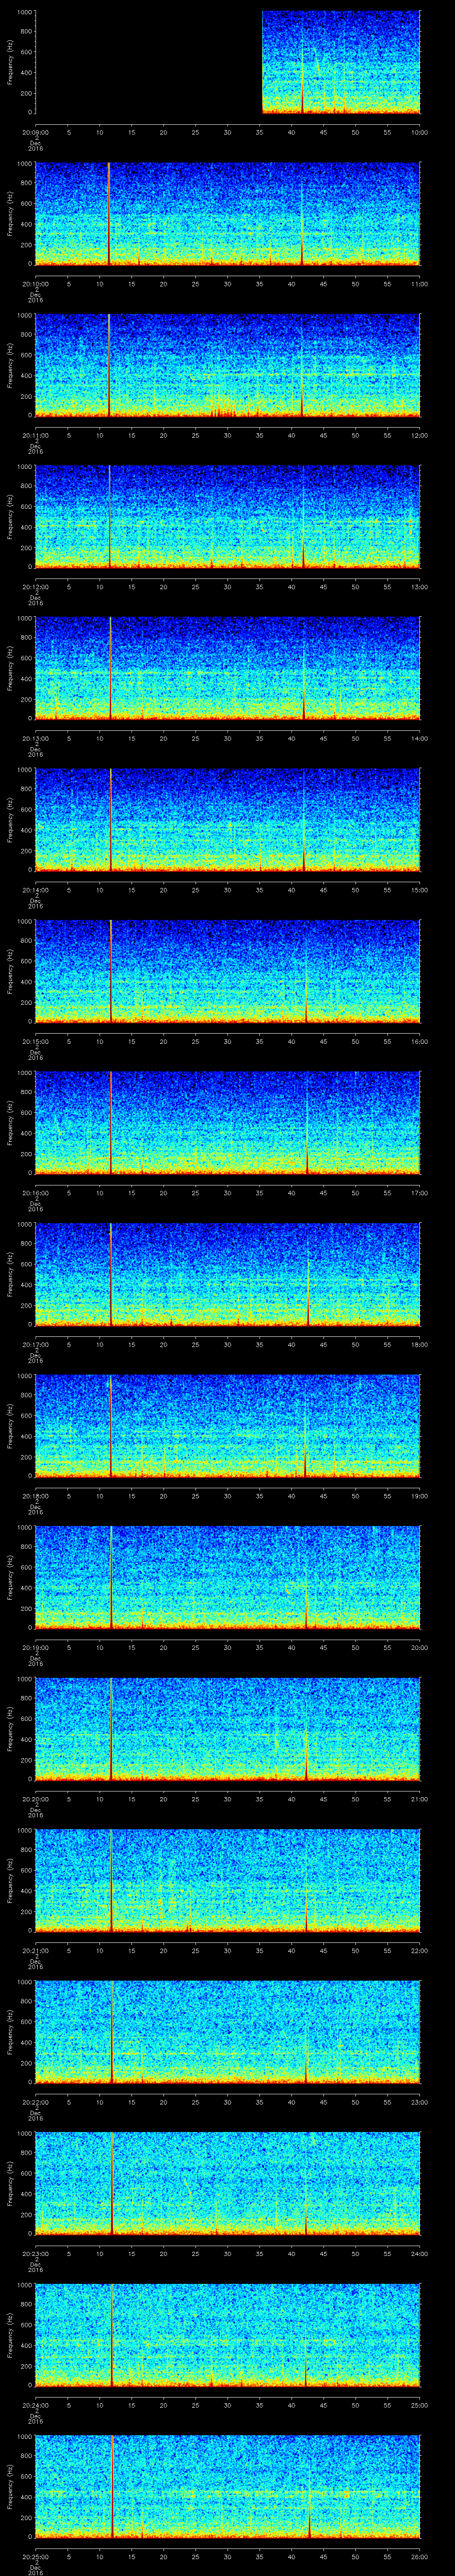Select the '20:18:00' time axis label
This screenshot has height=2576, width=455.
[35, 1495]
